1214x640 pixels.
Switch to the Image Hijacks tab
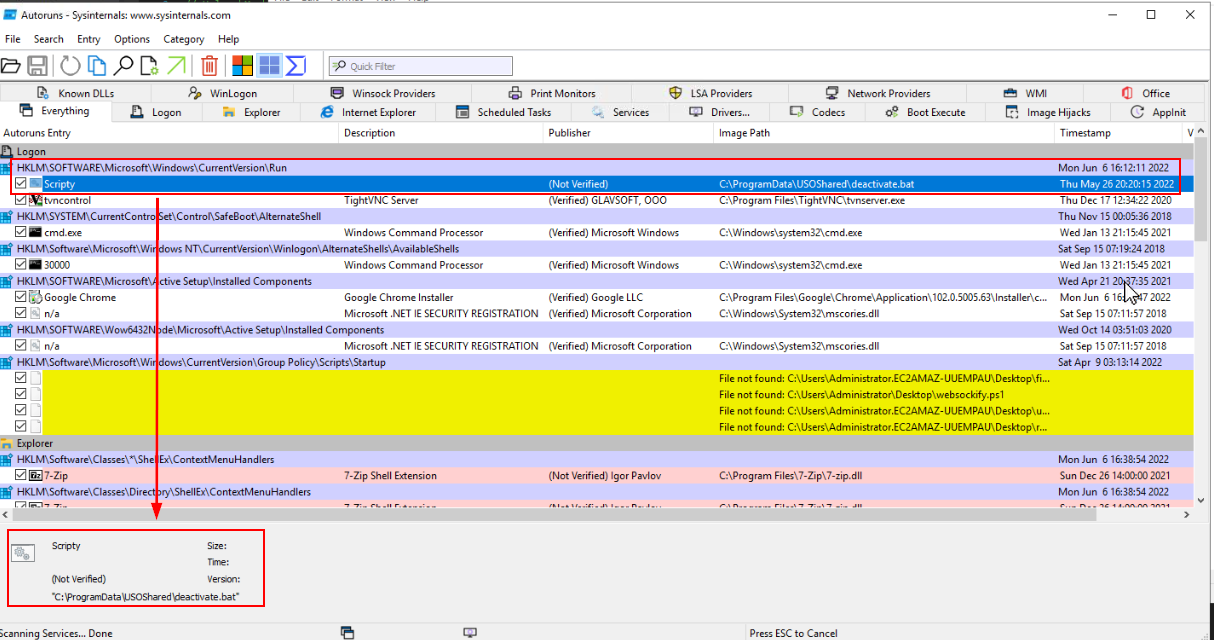pos(1048,112)
